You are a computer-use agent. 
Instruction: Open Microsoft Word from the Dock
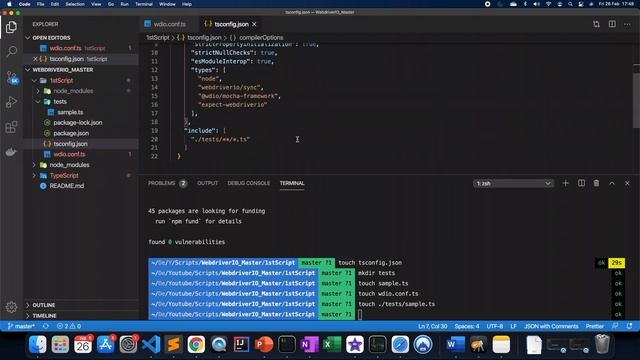(x=455, y=344)
